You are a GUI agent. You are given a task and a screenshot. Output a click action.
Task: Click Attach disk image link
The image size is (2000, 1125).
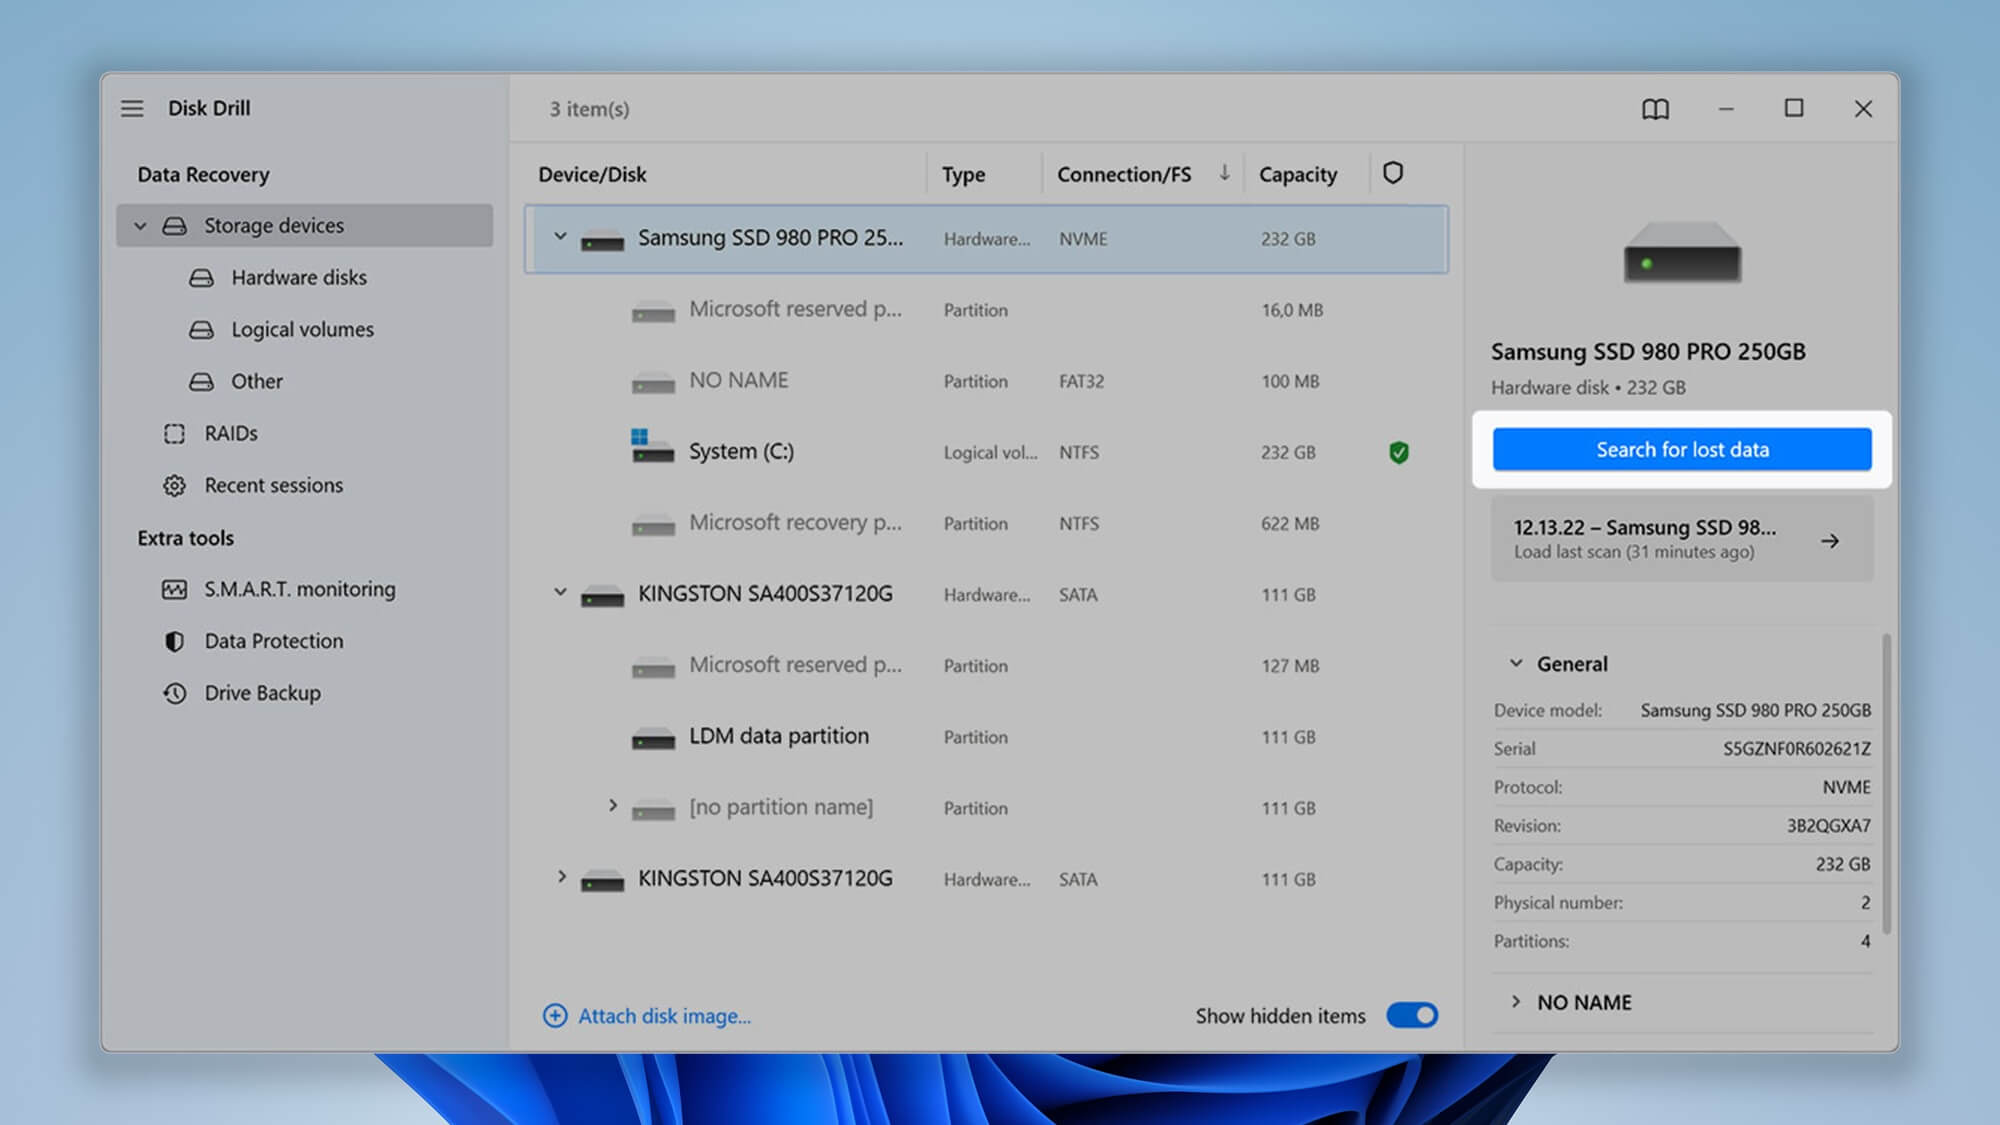coord(664,1016)
